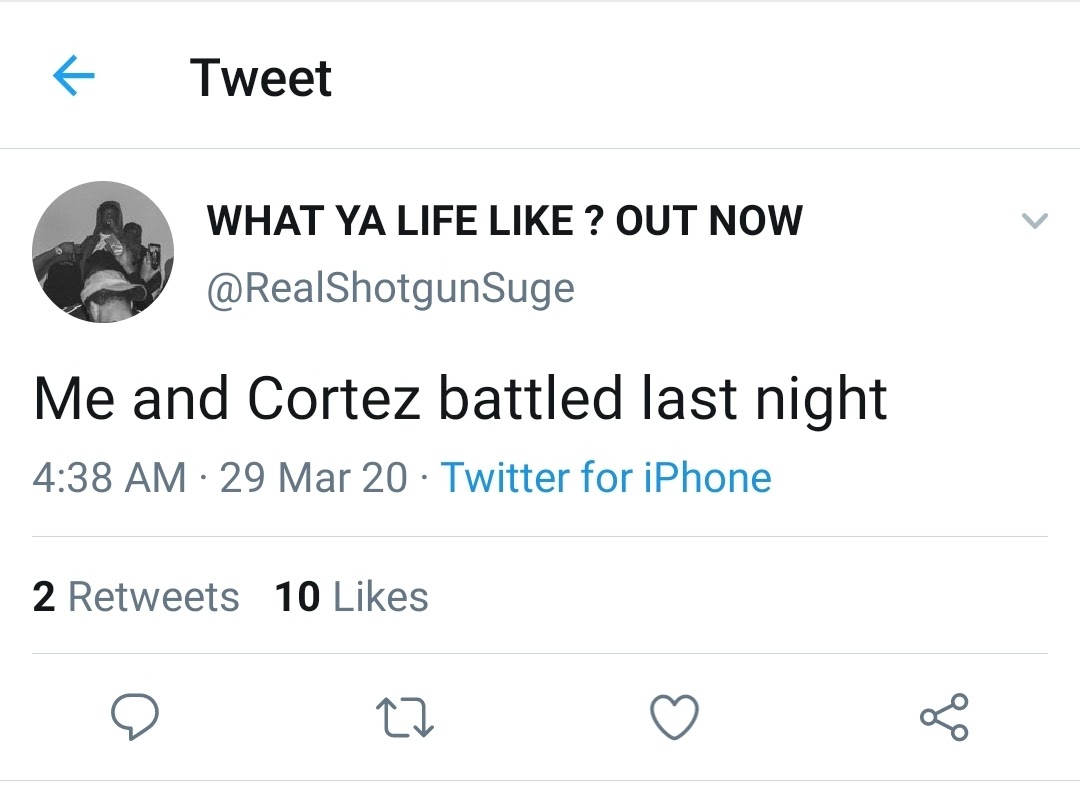Click the 4:38 AM timestamp
The height and width of the screenshot is (785, 1080).
tap(109, 477)
